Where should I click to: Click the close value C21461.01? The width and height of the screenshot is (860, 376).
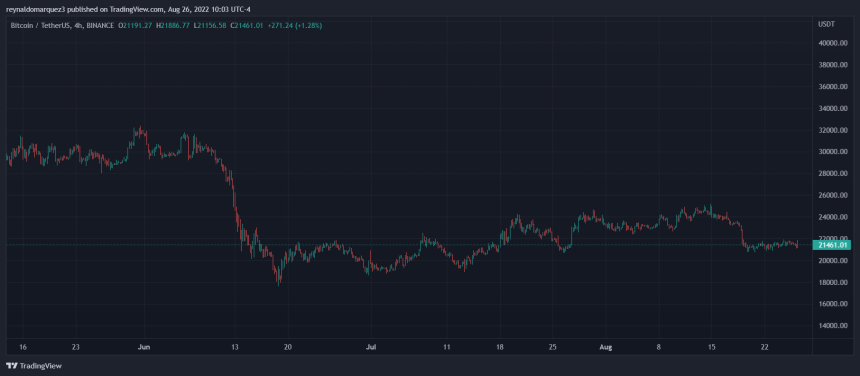pos(248,25)
